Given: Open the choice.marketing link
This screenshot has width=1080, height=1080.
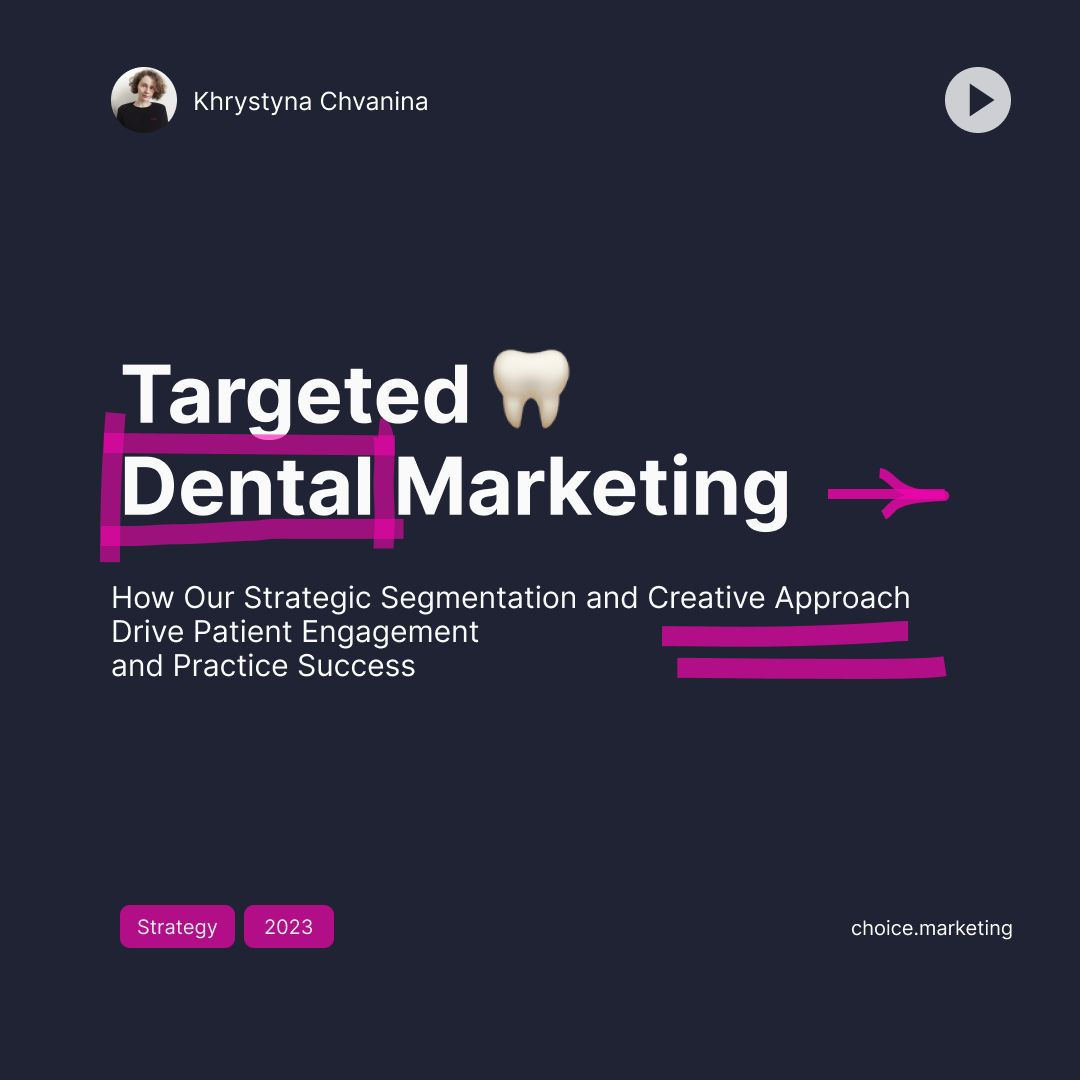Looking at the screenshot, I should 931,928.
